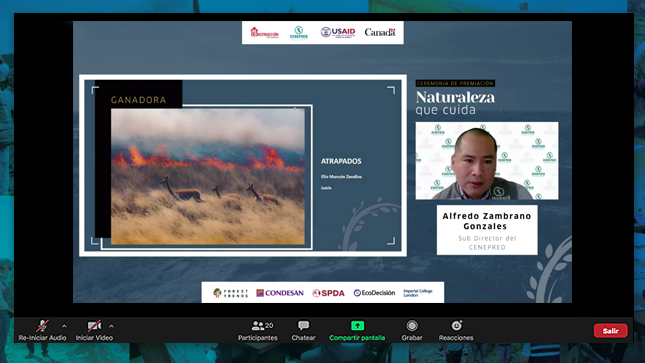Image resolution: width=645 pixels, height=363 pixels.
Task: Open the Reacciones emoji icon
Action: [x=456, y=326]
